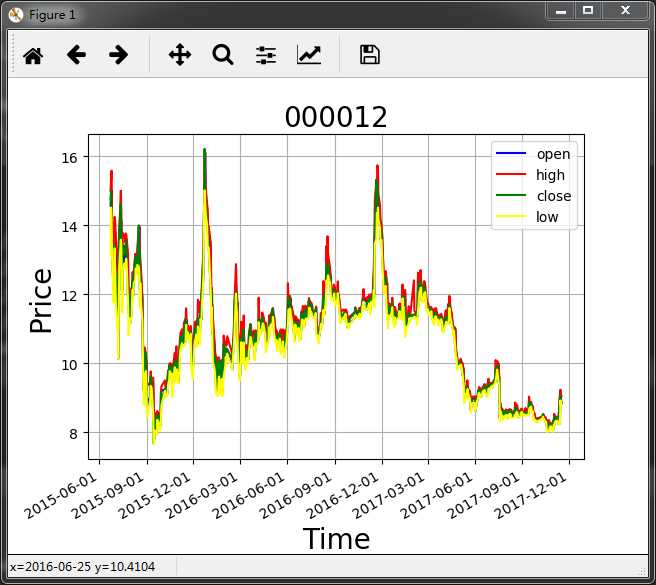Click the 2016-06-01 date tick label
The image size is (656, 585).
click(249, 497)
